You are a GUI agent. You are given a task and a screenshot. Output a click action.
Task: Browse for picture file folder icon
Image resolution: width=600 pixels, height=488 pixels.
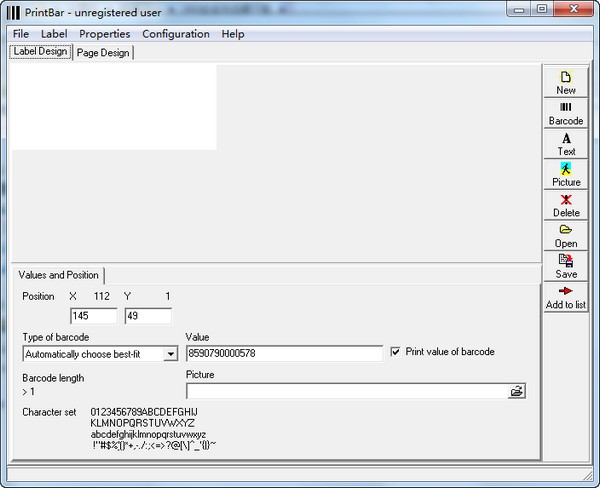(516, 391)
